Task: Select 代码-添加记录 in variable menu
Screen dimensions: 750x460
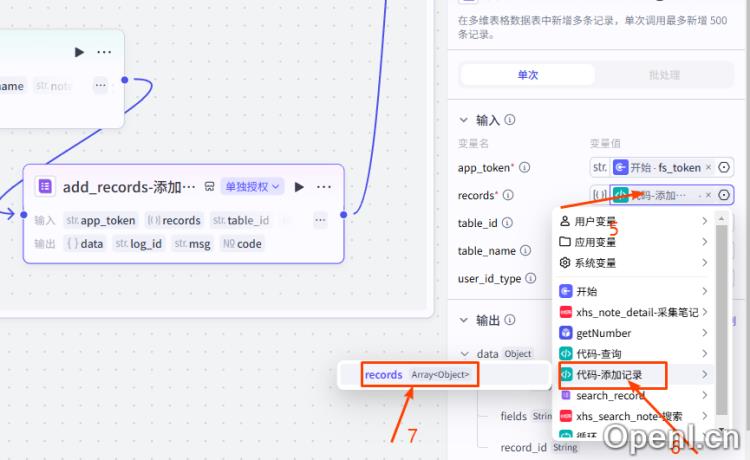Action: pos(633,374)
